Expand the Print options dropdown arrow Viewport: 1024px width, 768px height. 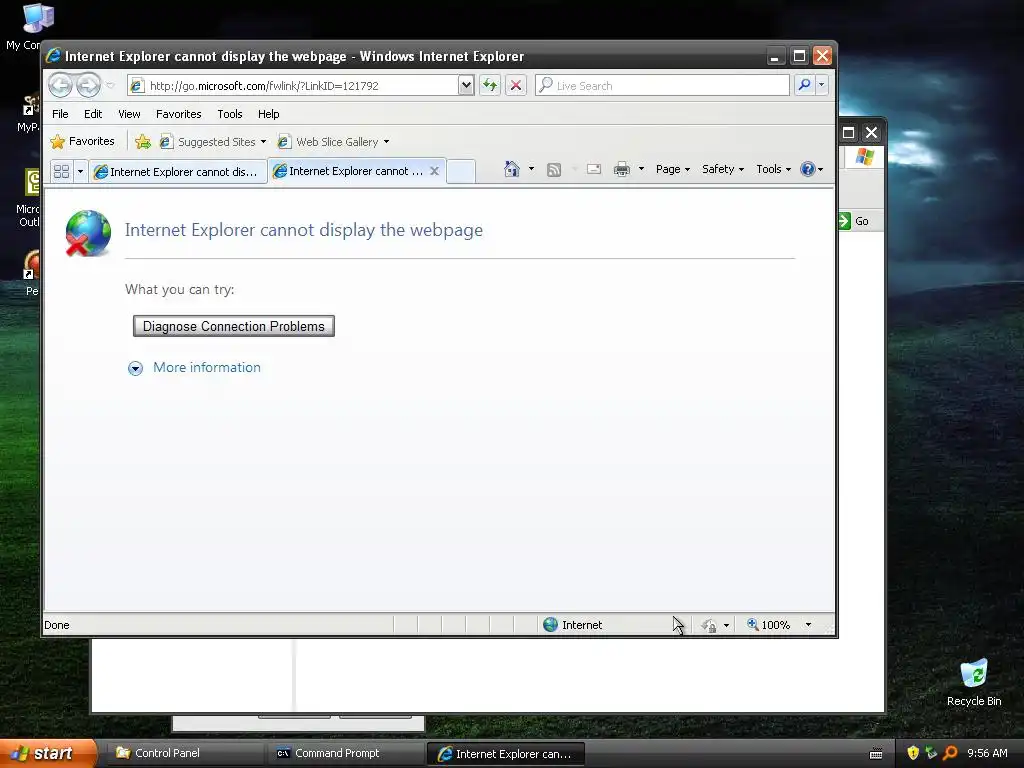tap(641, 169)
